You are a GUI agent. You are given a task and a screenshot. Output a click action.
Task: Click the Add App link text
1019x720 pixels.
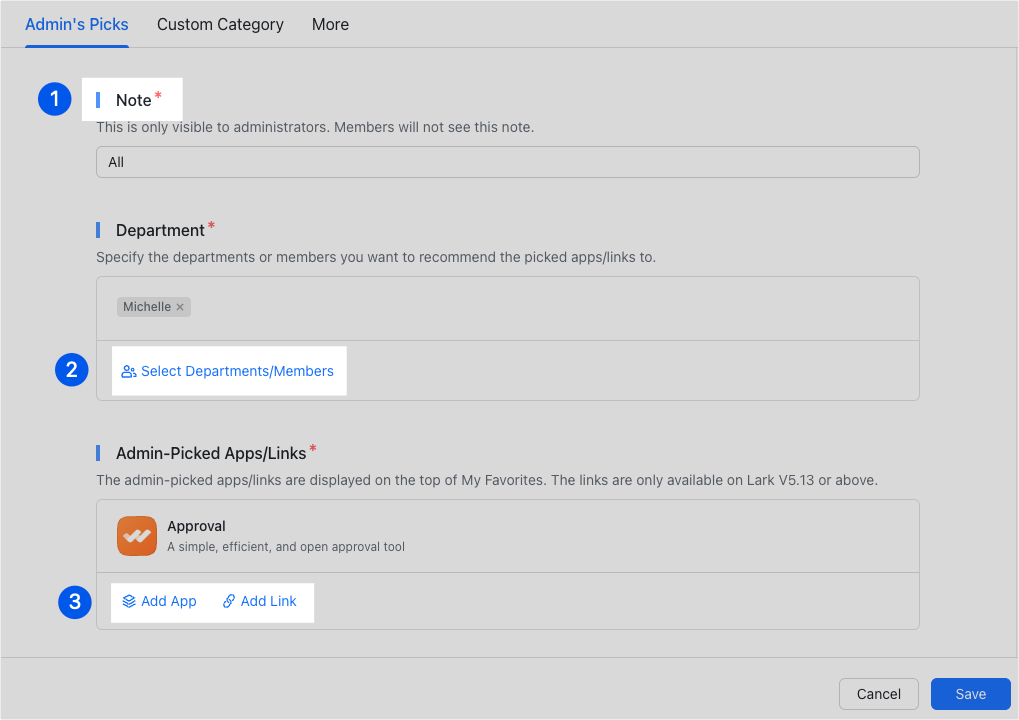[x=169, y=602]
